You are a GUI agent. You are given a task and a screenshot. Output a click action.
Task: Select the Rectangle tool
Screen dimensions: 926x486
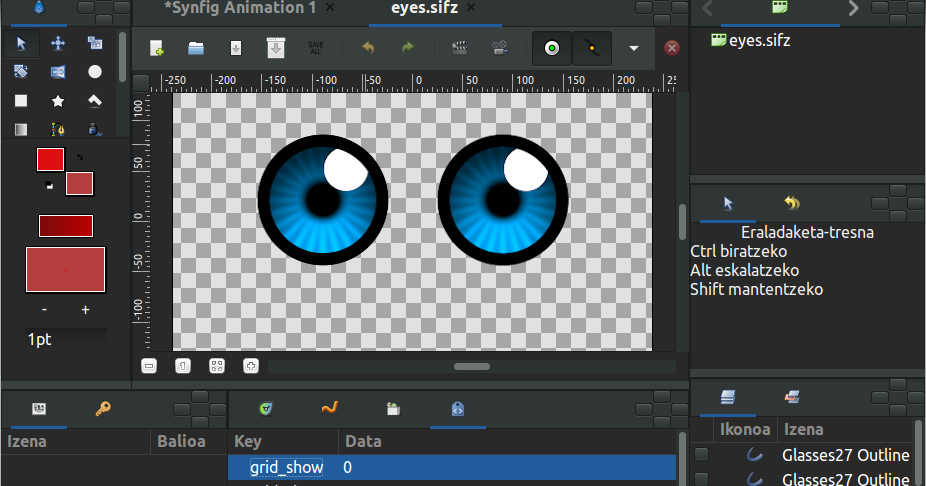pyautogui.click(x=21, y=101)
